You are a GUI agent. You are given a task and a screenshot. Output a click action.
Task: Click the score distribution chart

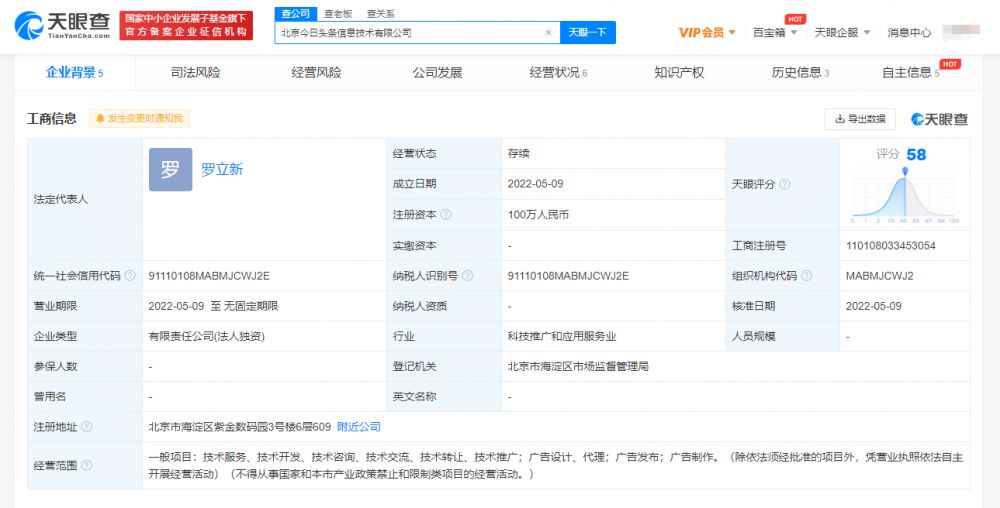point(904,196)
